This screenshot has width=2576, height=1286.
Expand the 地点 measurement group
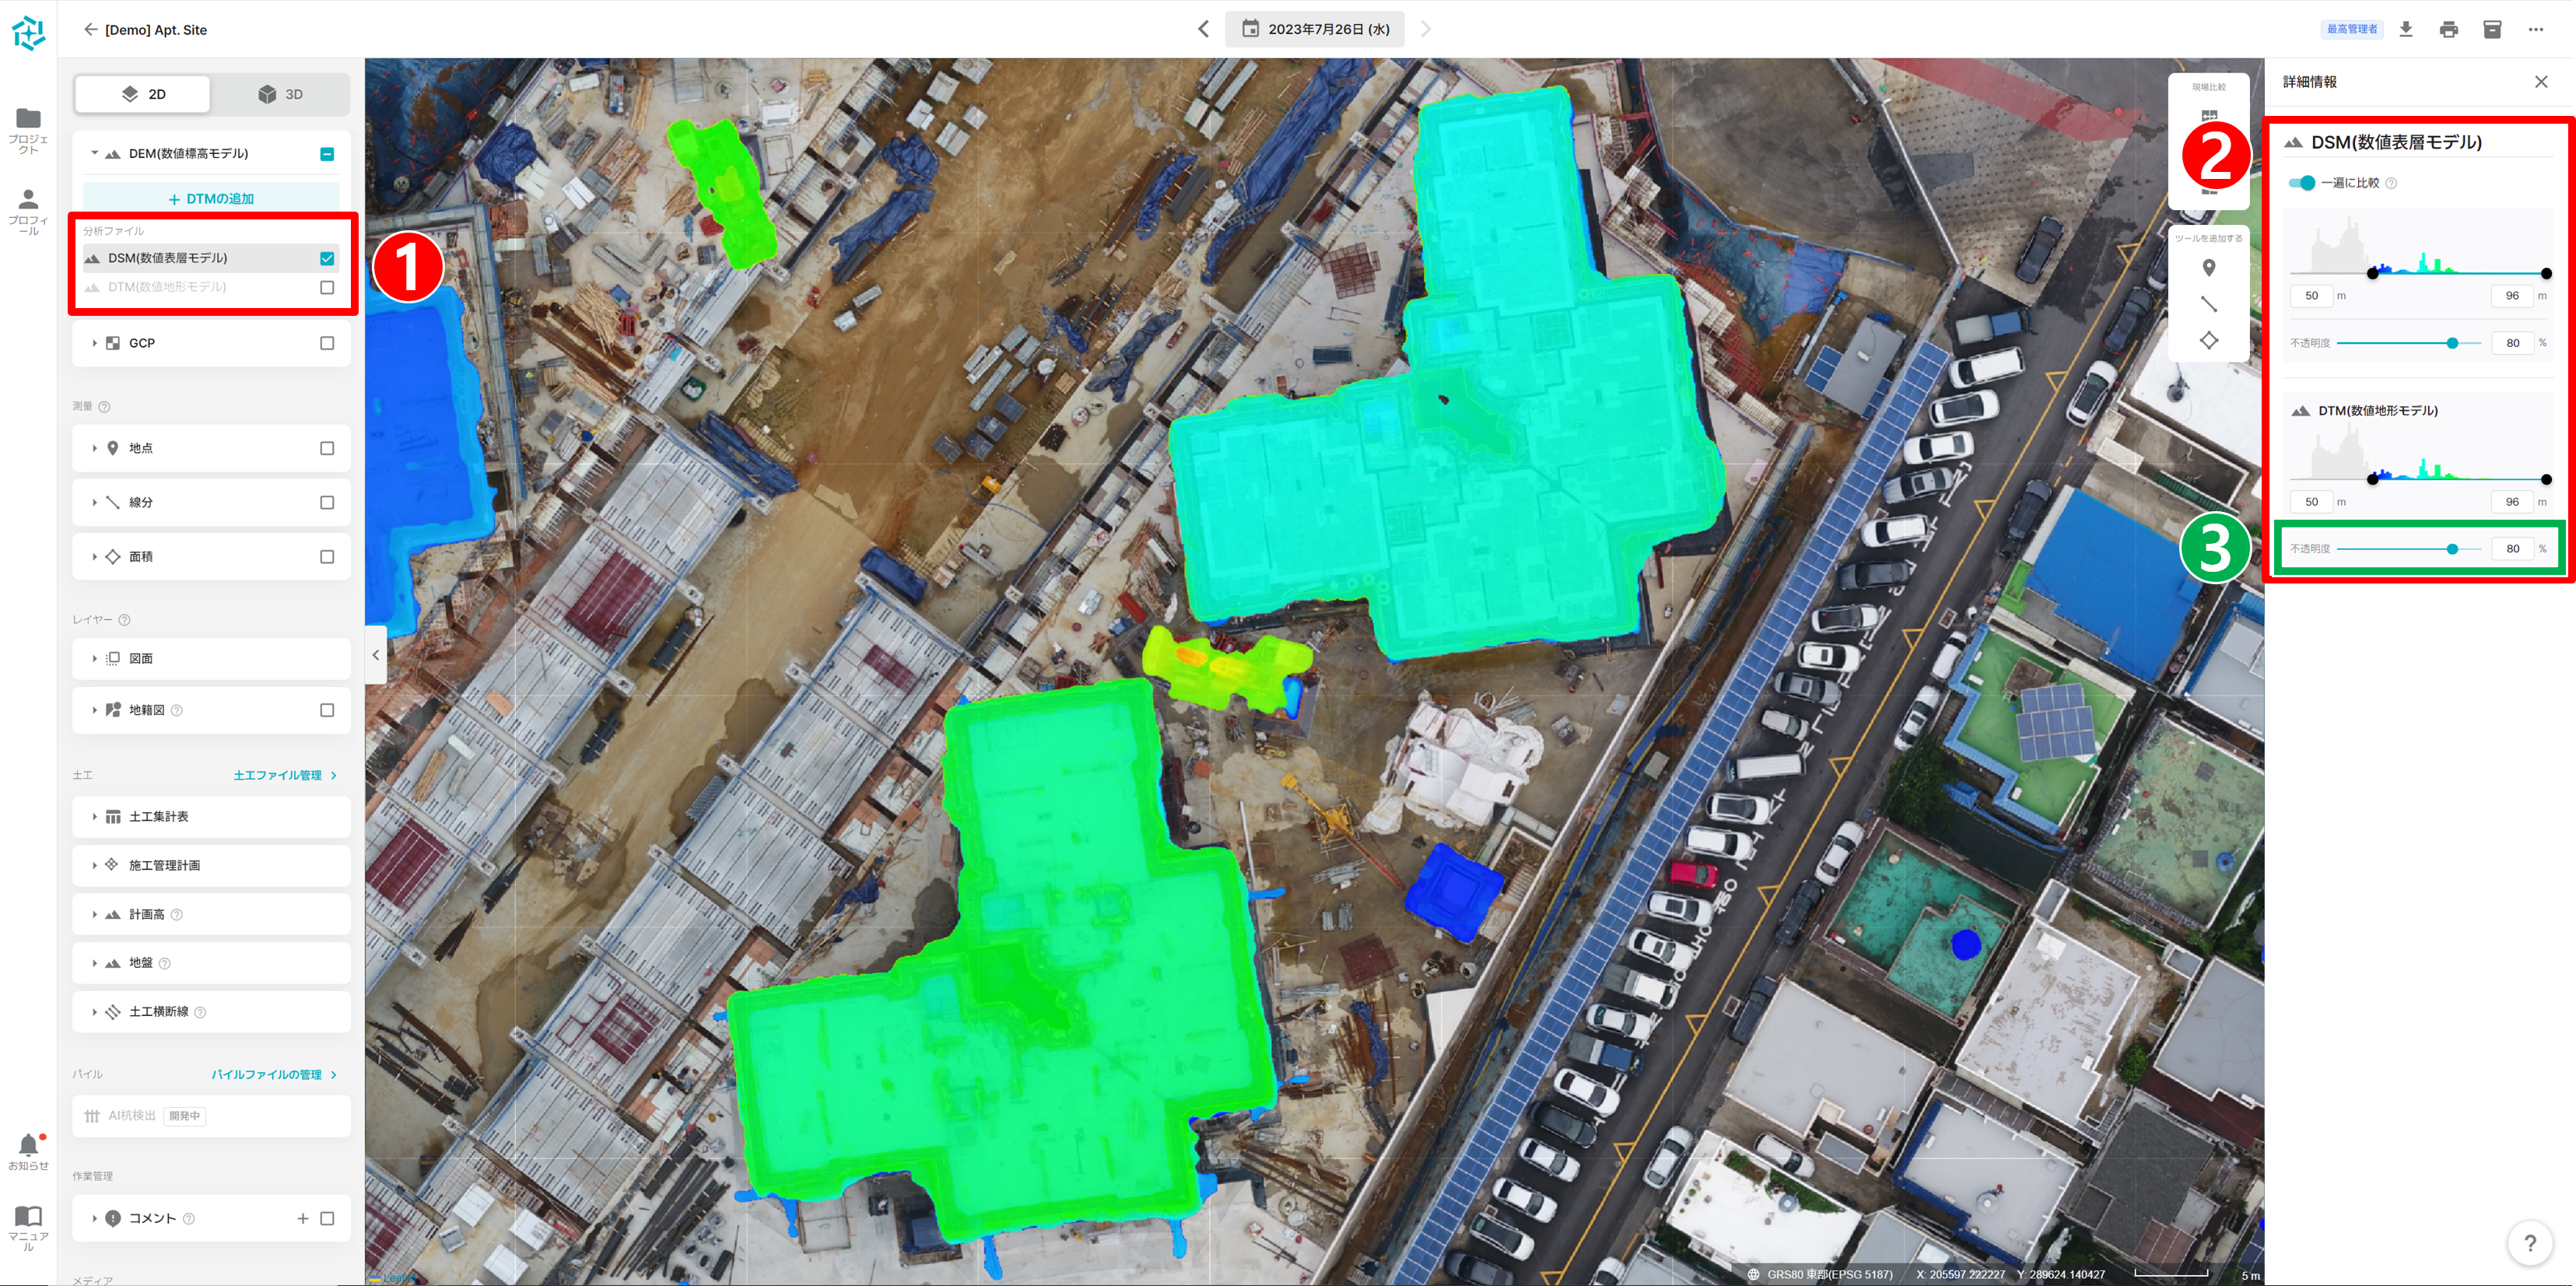click(95, 448)
